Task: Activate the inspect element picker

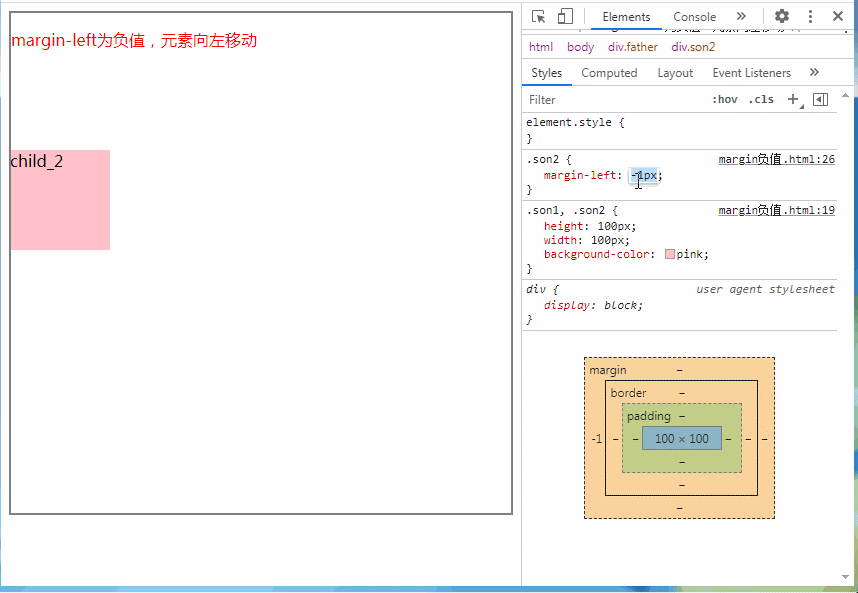Action: 538,16
